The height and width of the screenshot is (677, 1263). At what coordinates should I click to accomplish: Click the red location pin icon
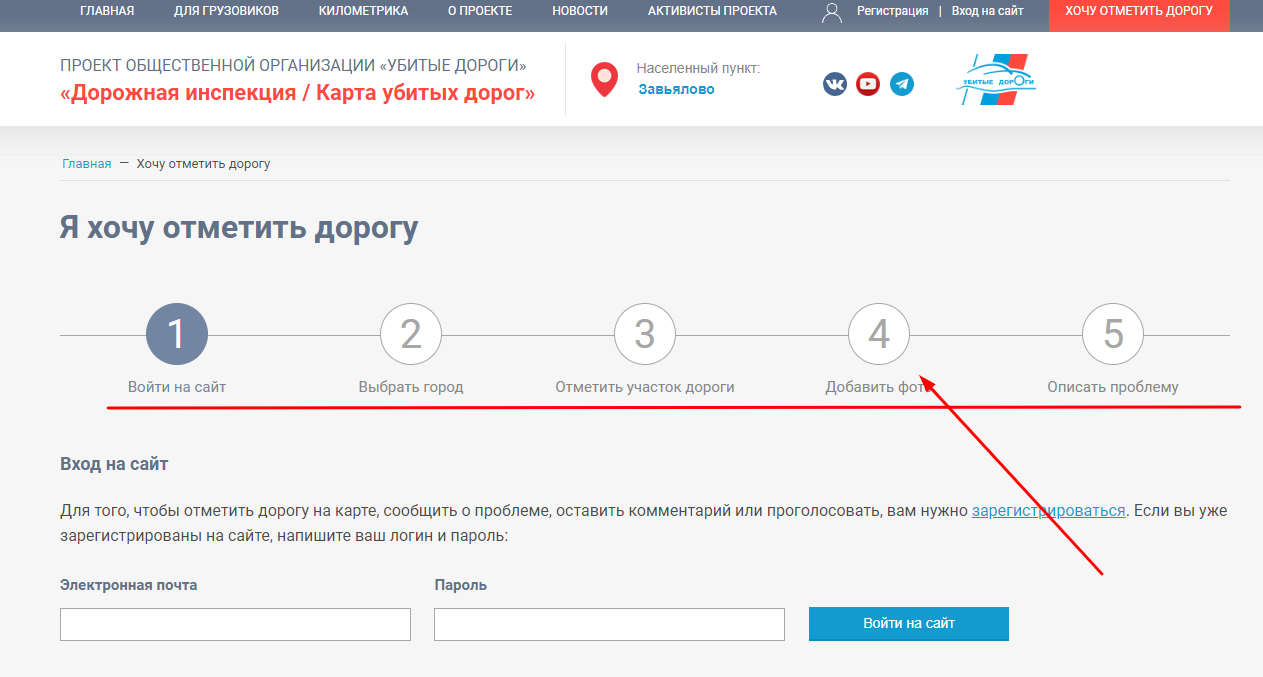click(604, 80)
